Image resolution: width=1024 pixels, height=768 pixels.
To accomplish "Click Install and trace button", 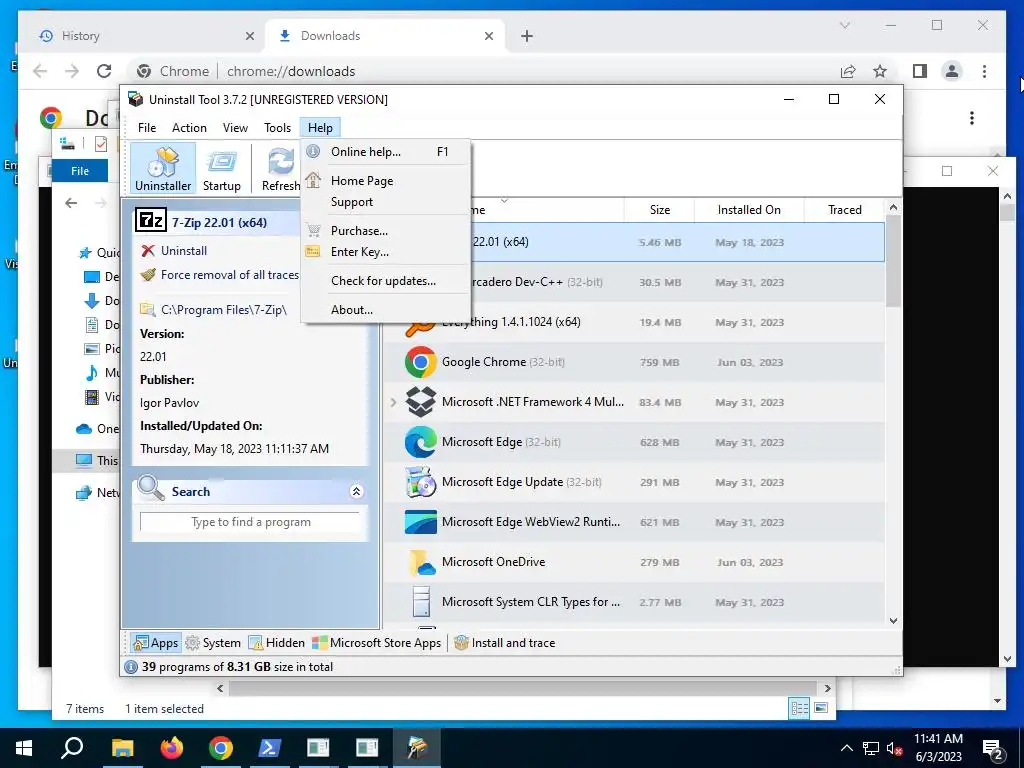I will pyautogui.click(x=505, y=643).
